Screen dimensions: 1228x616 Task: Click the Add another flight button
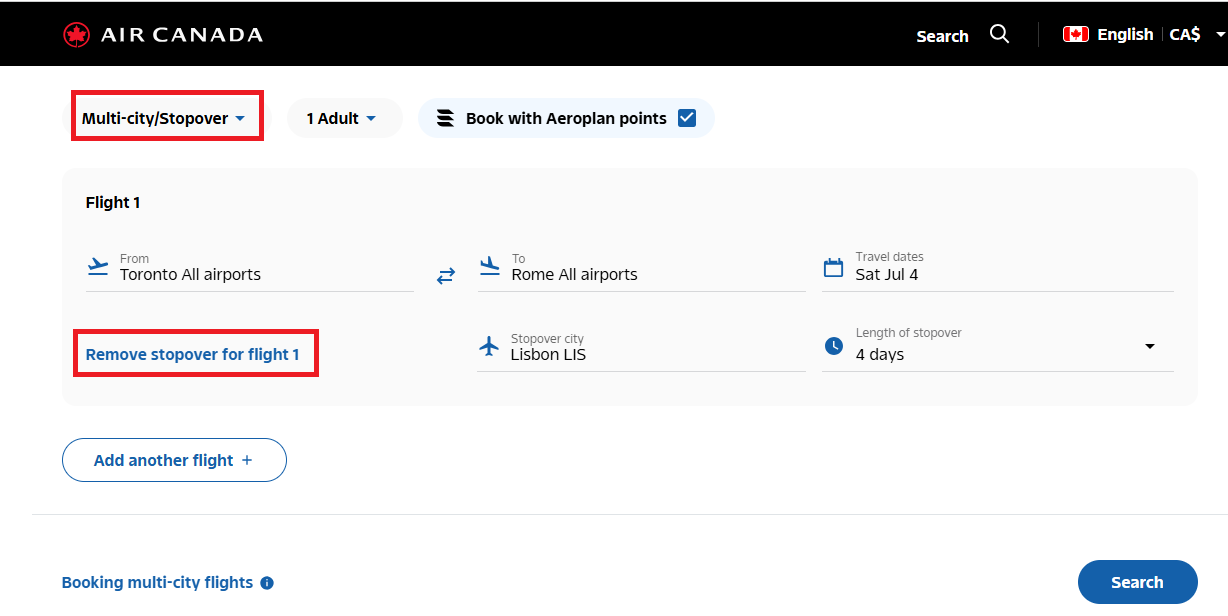pos(174,459)
